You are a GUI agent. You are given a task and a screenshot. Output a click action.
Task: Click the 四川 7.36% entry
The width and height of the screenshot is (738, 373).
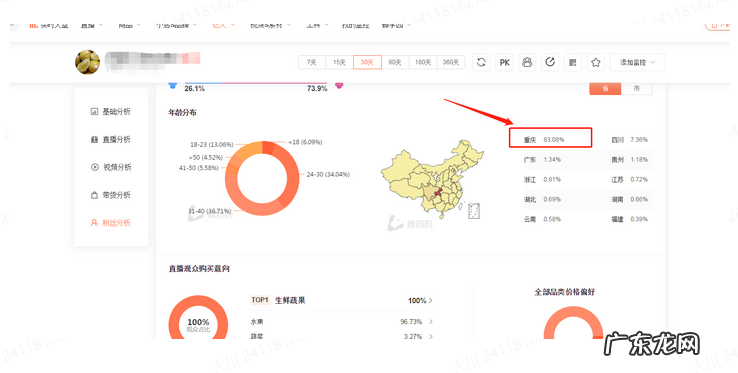pyautogui.click(x=629, y=140)
